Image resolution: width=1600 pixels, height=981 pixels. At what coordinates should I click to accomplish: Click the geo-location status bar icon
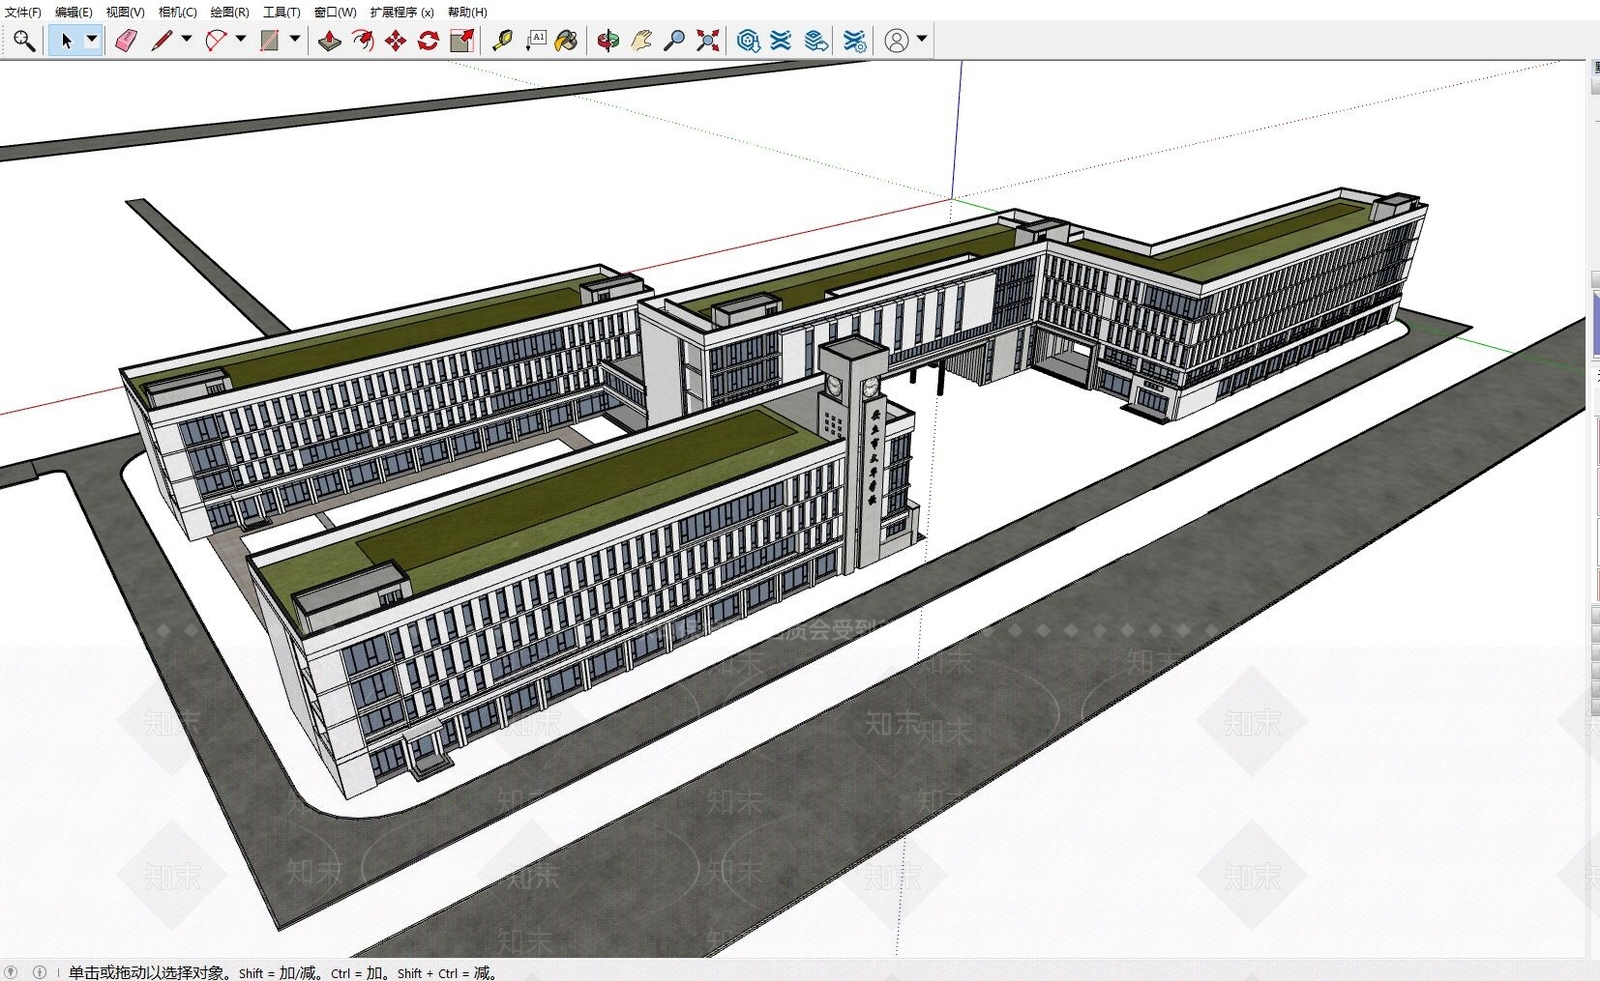coord(11,972)
